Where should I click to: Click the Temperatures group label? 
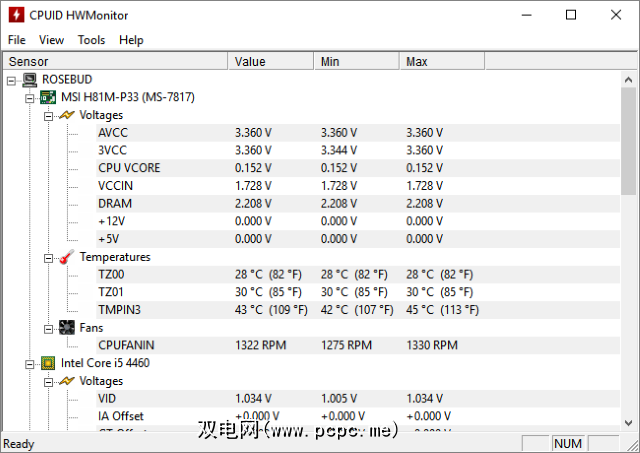pos(115,257)
